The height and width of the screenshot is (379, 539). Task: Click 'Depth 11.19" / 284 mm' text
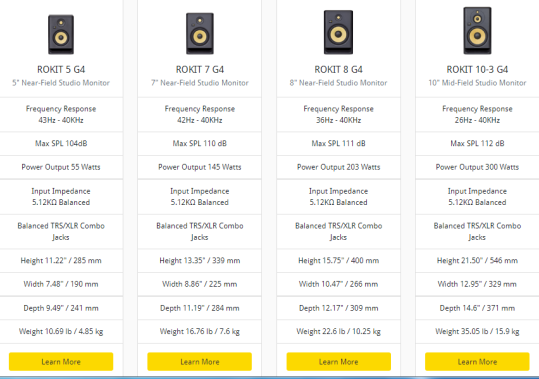(x=200, y=308)
